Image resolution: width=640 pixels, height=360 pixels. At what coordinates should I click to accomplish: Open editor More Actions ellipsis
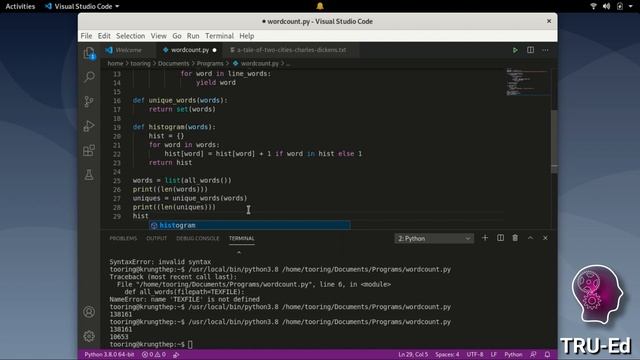[545, 50]
